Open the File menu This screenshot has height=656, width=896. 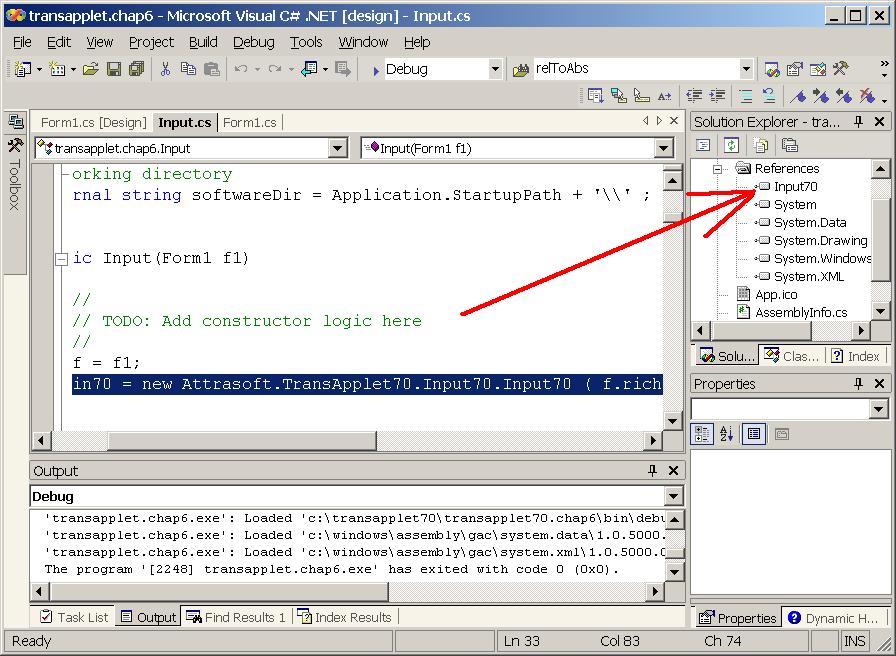coord(22,42)
